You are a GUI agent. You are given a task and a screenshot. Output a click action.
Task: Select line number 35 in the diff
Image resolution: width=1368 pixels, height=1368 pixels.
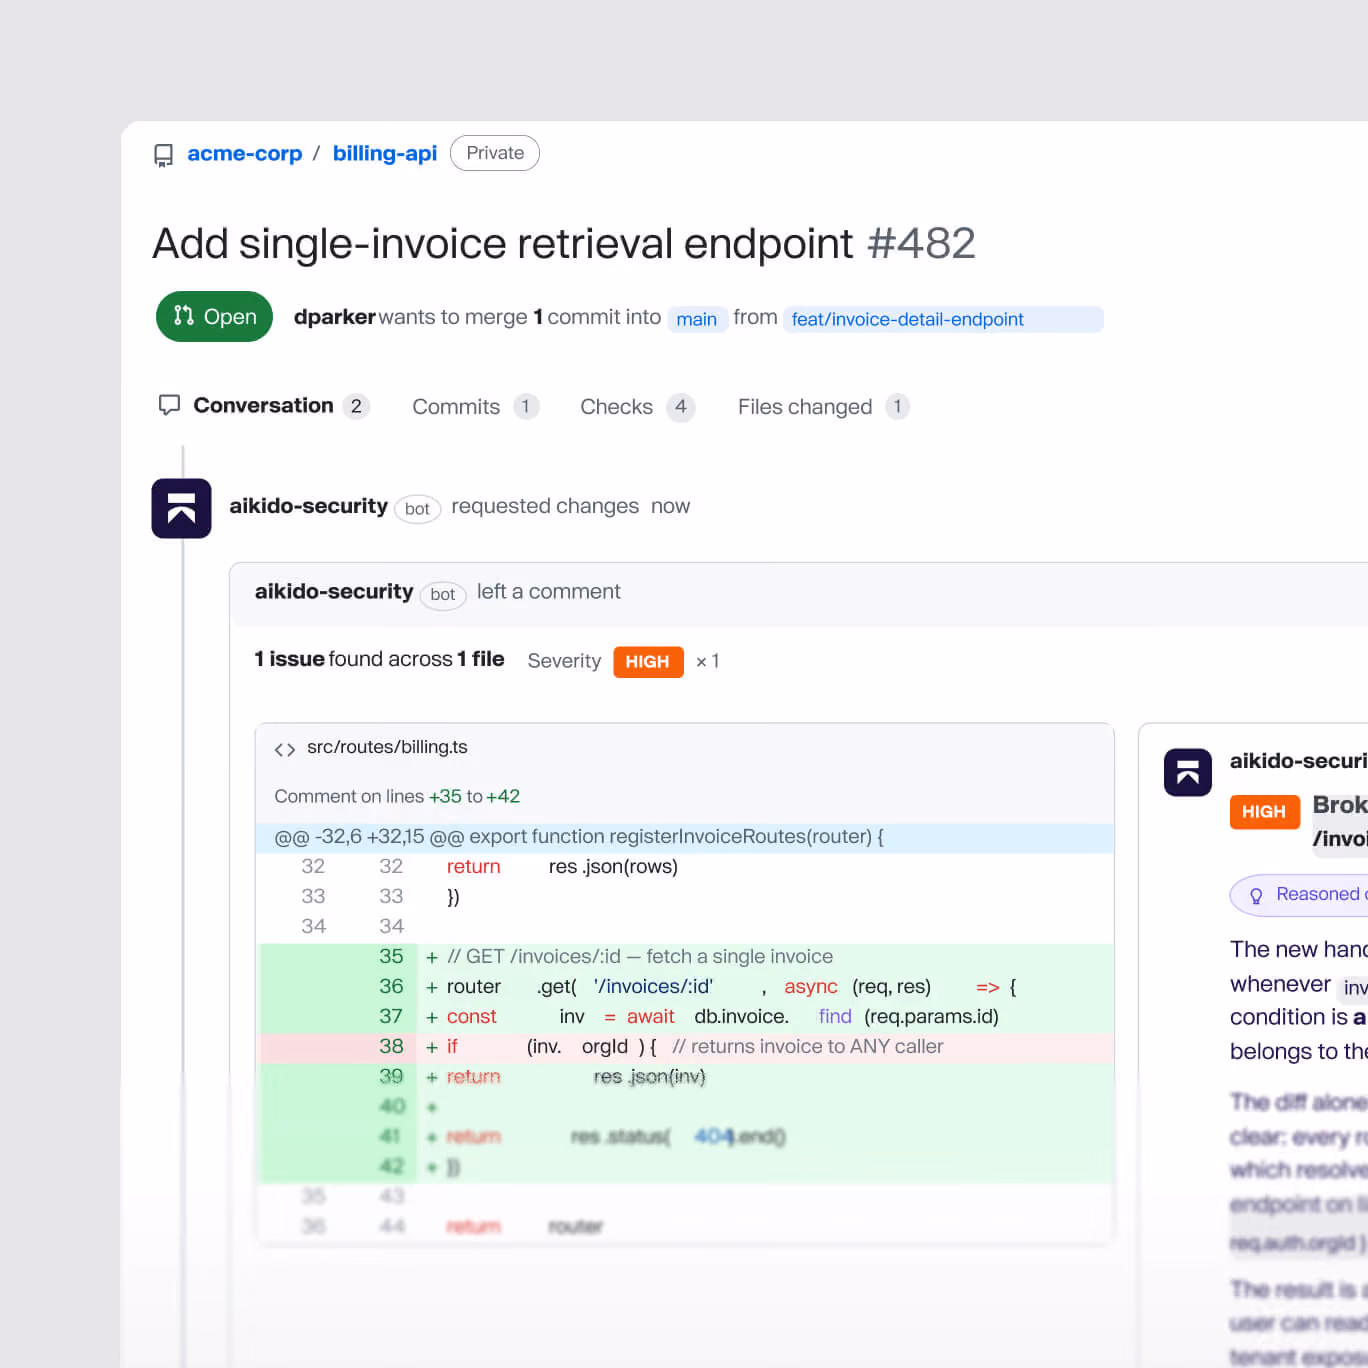(x=391, y=956)
